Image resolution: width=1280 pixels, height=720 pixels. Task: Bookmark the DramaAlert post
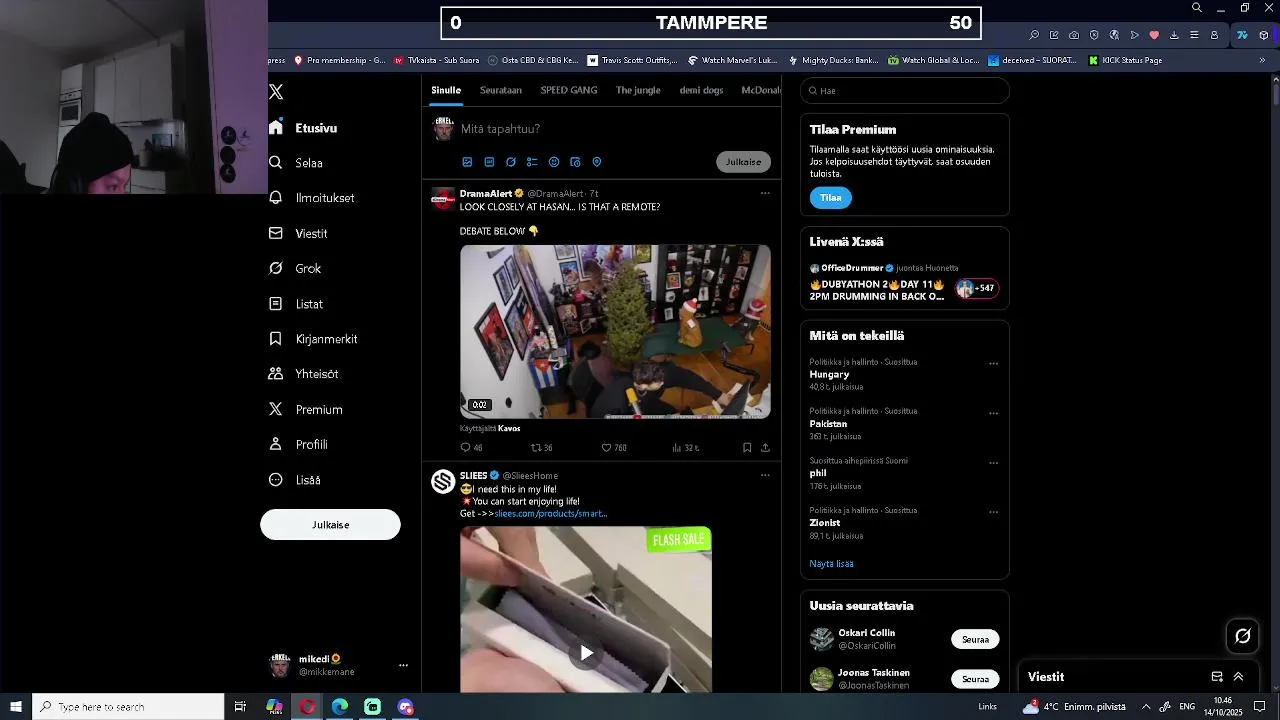747,448
